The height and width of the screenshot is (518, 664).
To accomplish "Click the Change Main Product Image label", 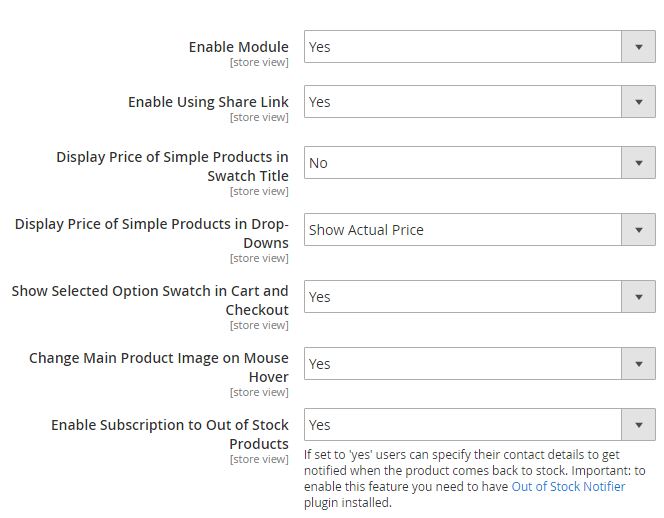I will 158,367.
